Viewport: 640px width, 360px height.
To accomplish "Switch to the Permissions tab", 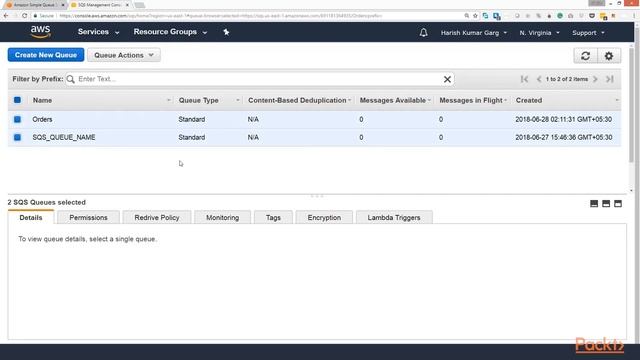I will (x=88, y=218).
